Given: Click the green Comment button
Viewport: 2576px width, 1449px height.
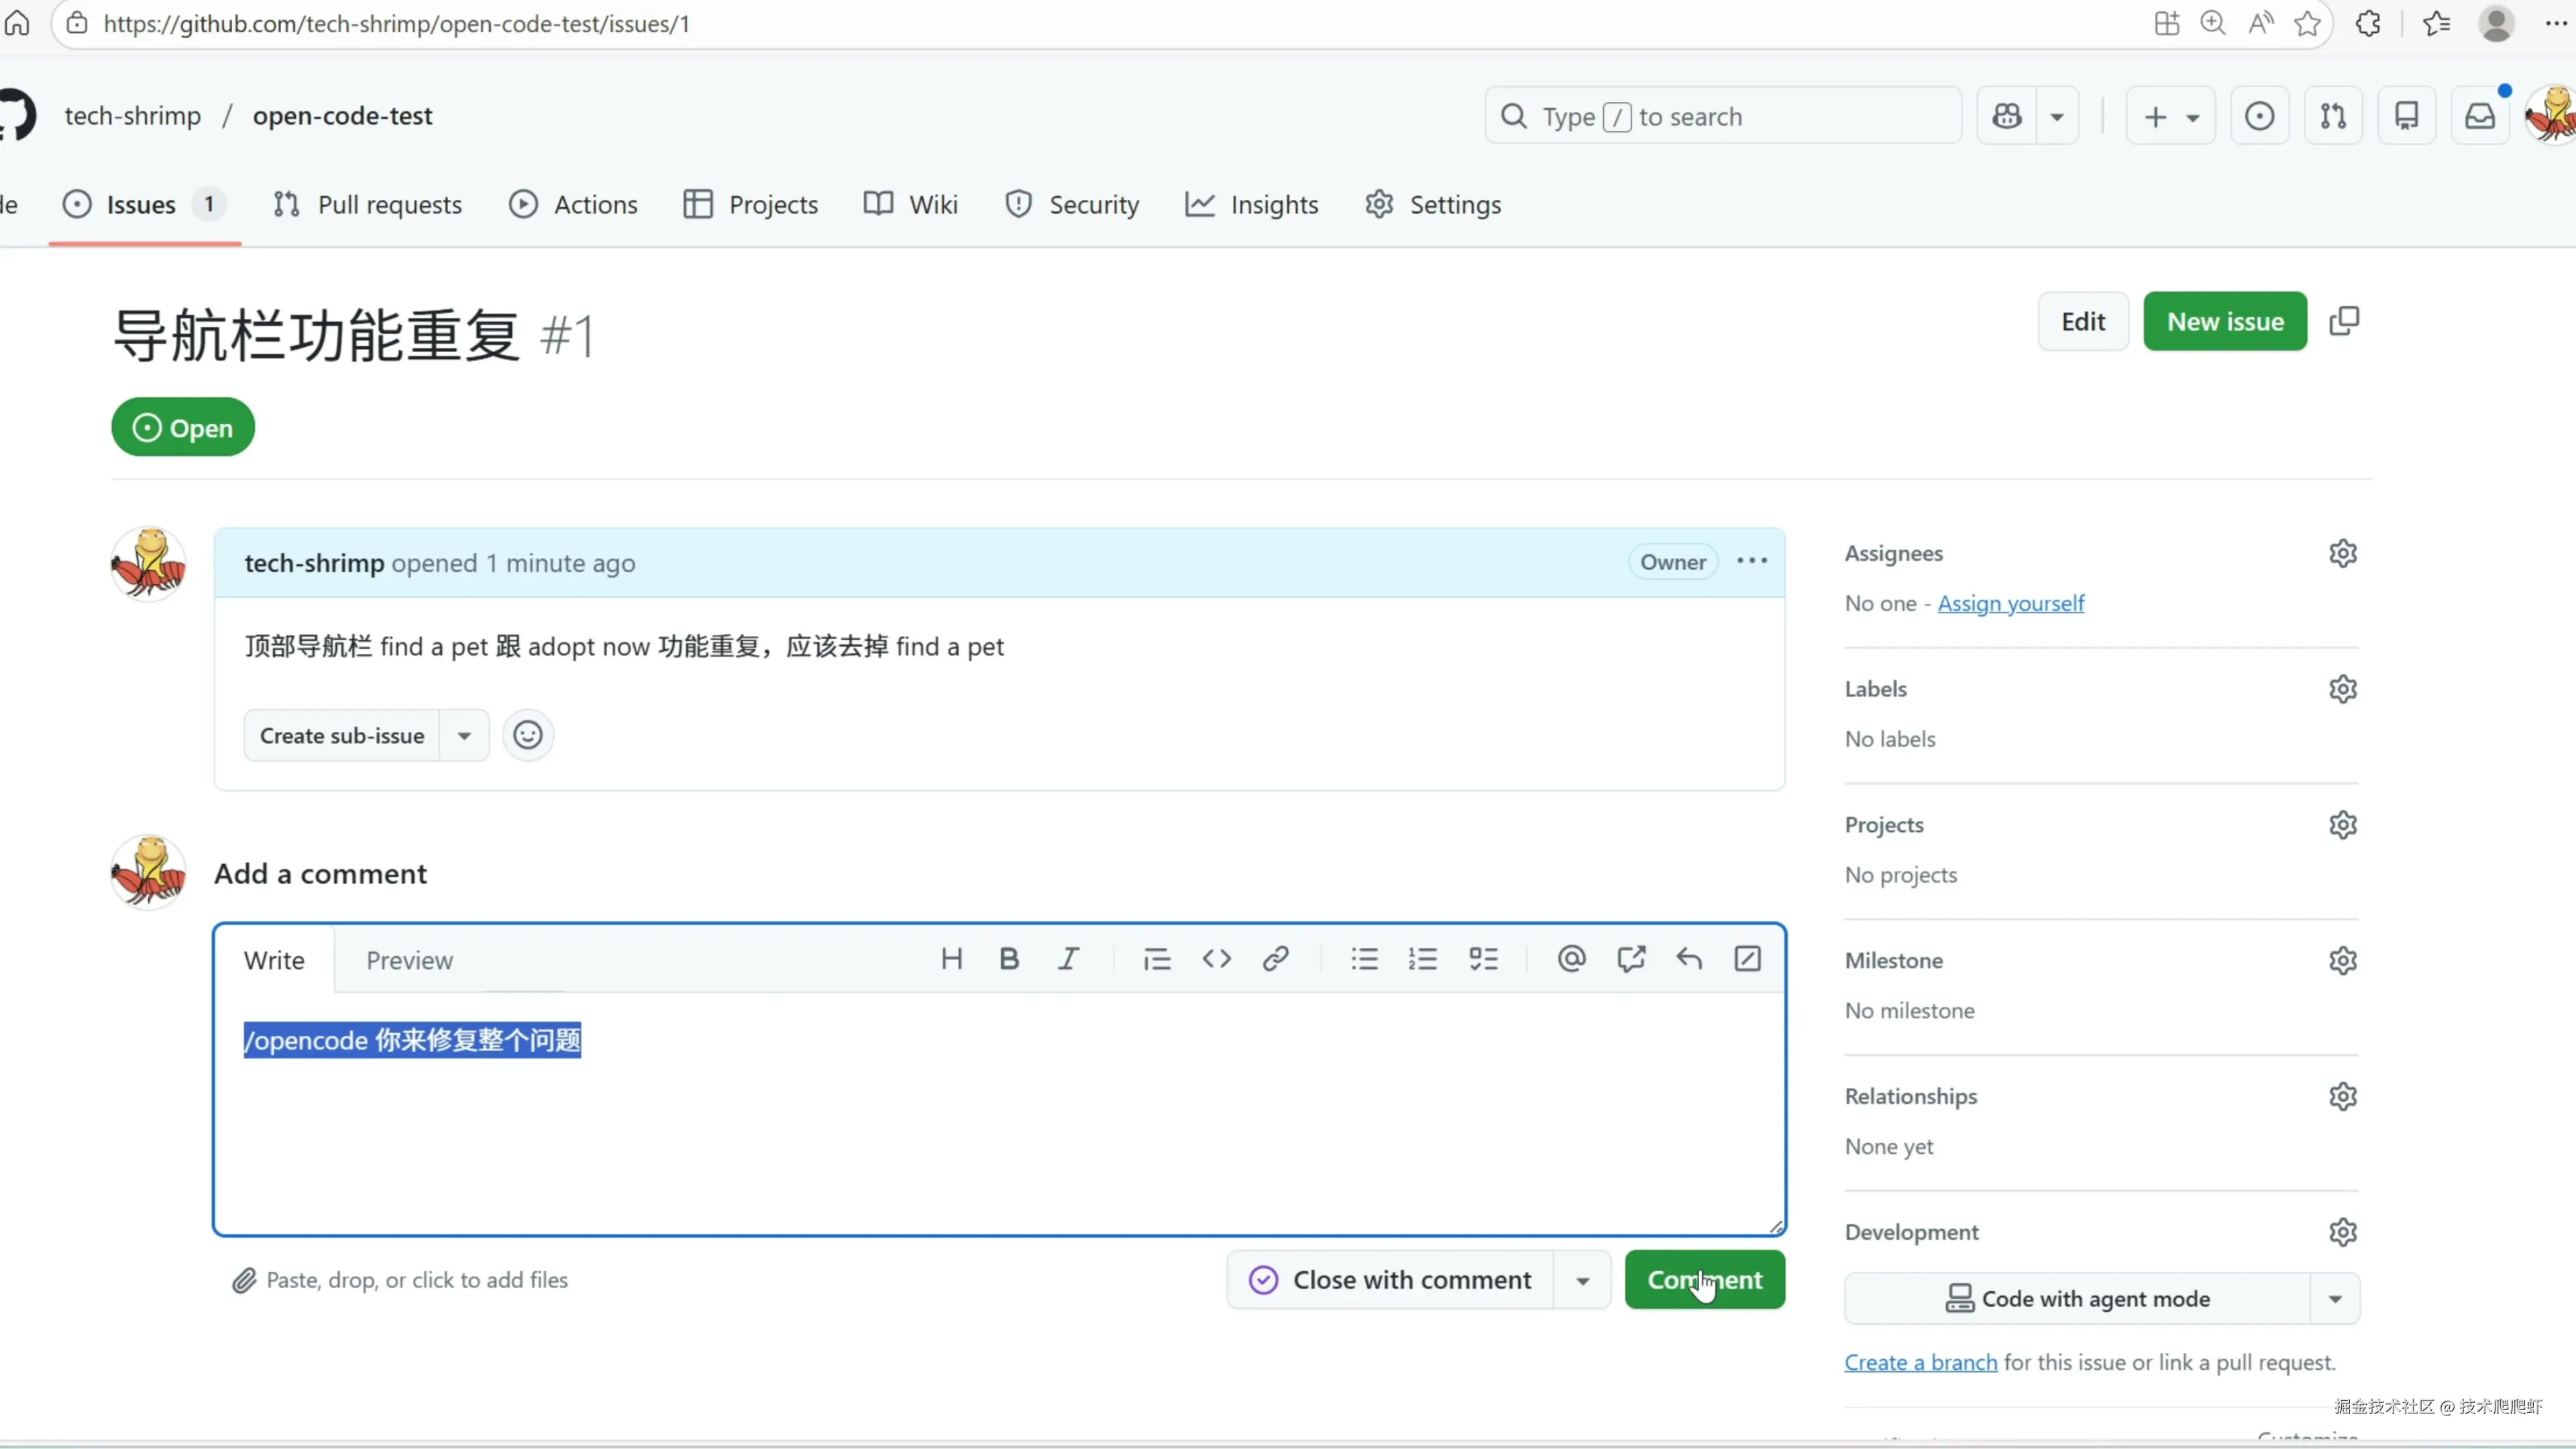Looking at the screenshot, I should click(x=1704, y=1280).
